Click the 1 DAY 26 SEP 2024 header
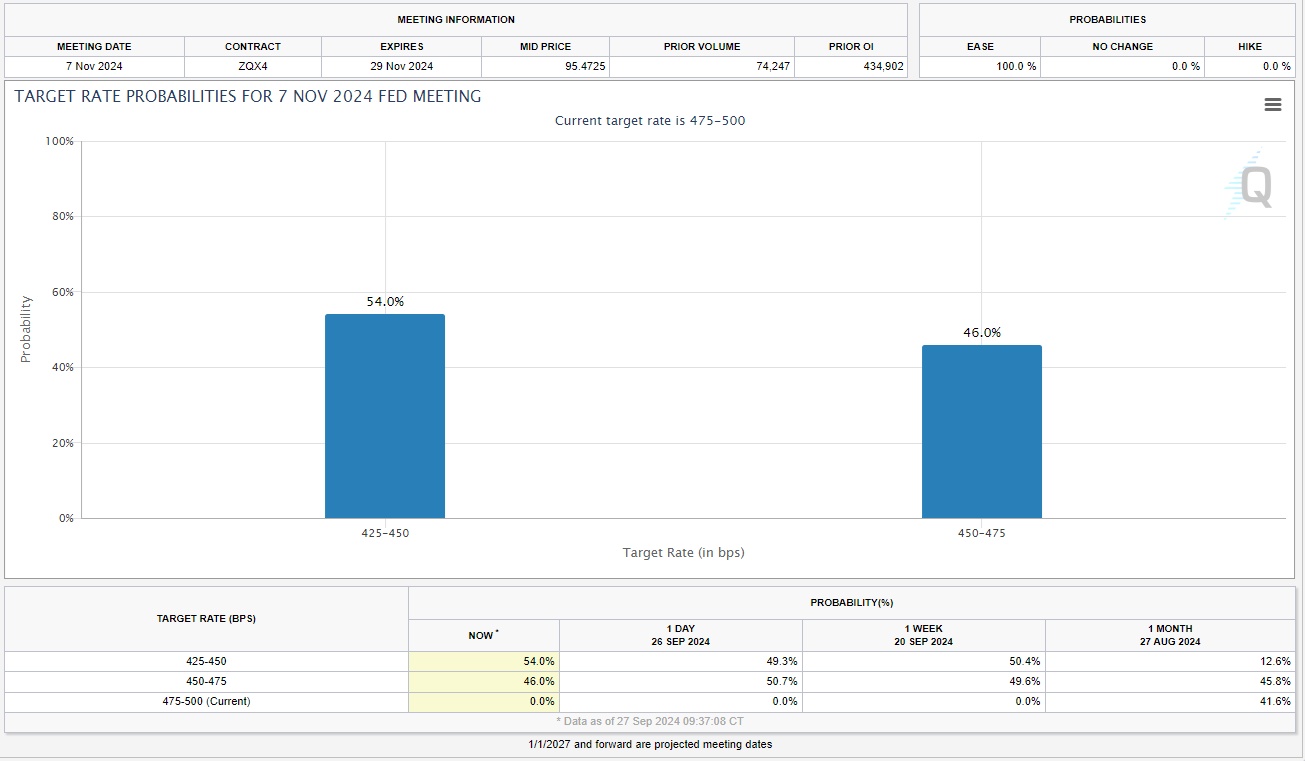Screen dimensions: 1305x761 coord(680,635)
